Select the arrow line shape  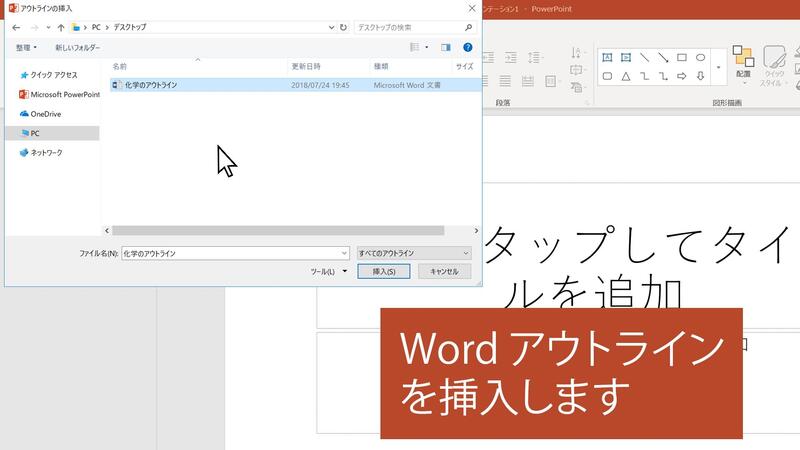[x=663, y=58]
